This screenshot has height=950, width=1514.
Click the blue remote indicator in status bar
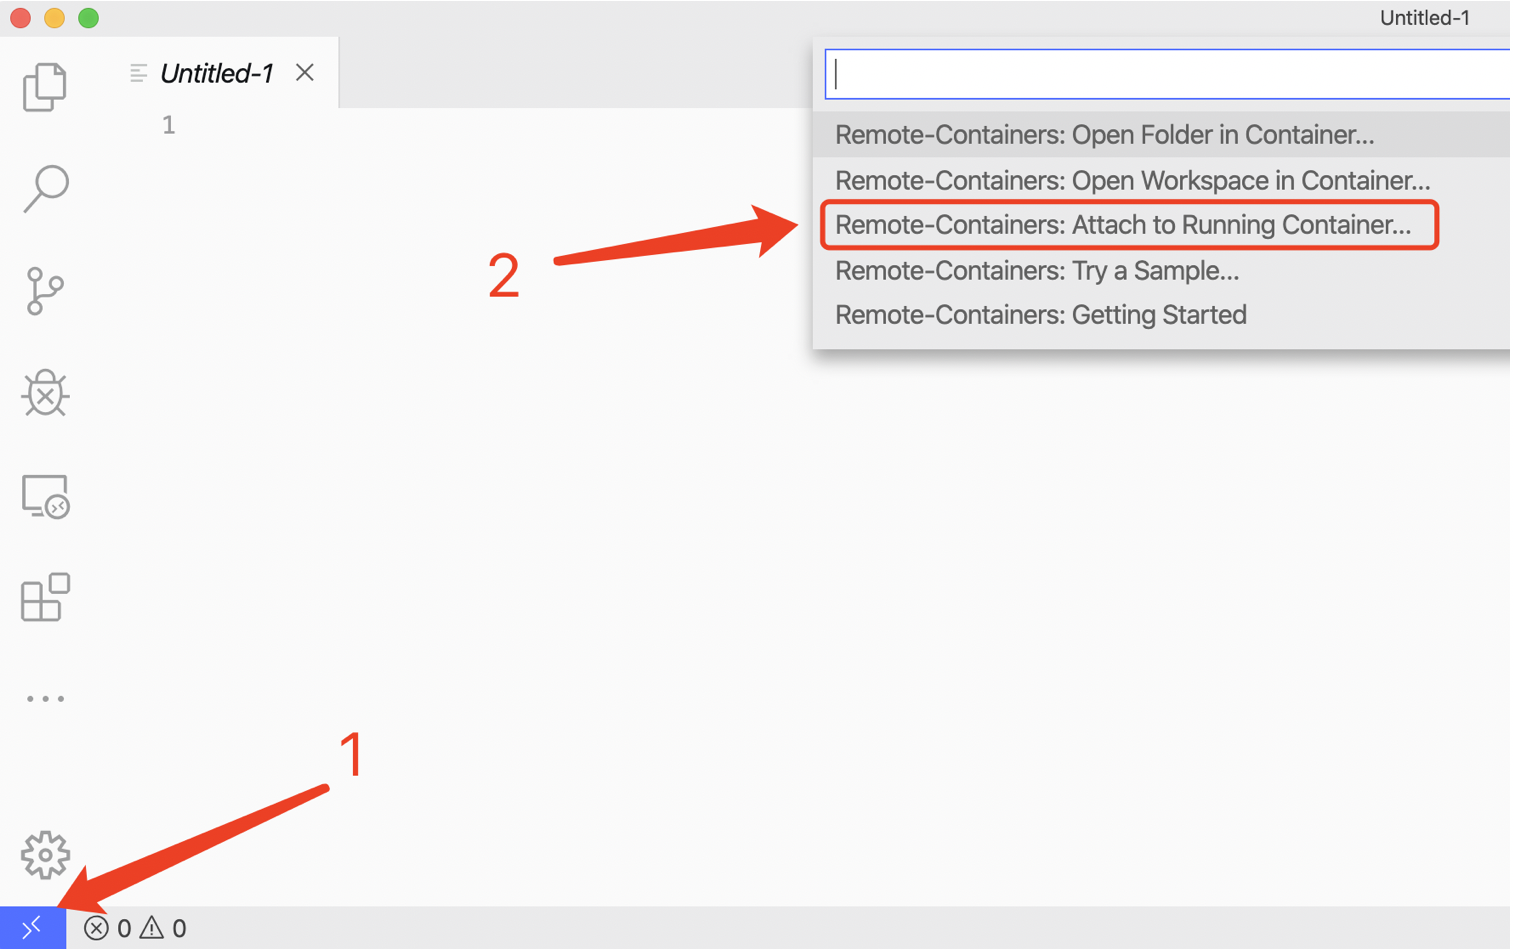click(32, 928)
